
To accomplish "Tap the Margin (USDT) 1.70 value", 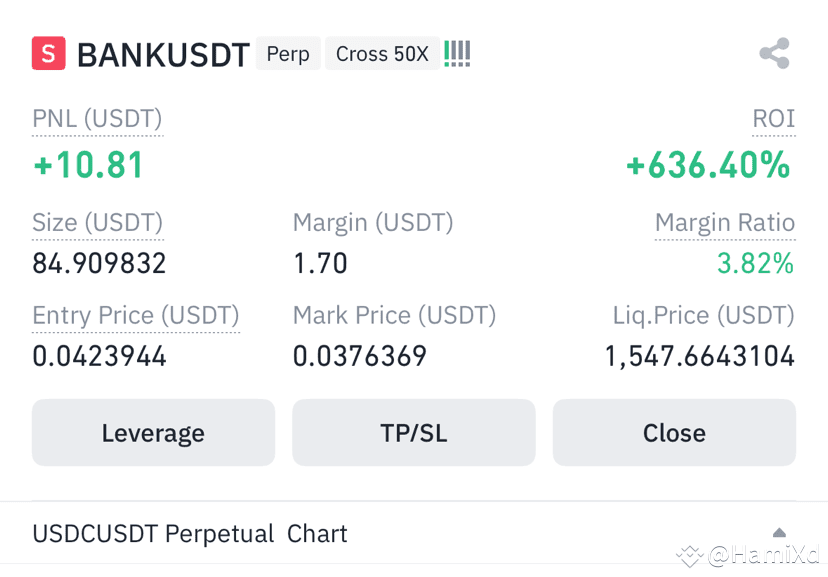I will [320, 263].
